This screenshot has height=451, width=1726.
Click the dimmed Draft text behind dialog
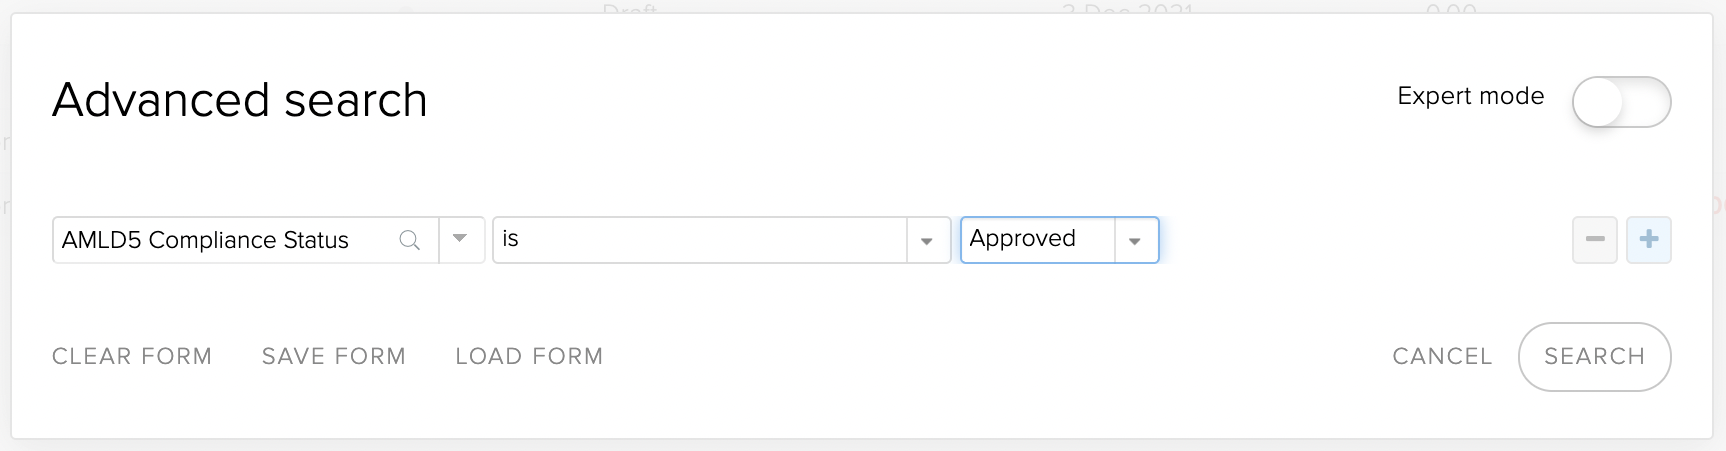point(630,9)
